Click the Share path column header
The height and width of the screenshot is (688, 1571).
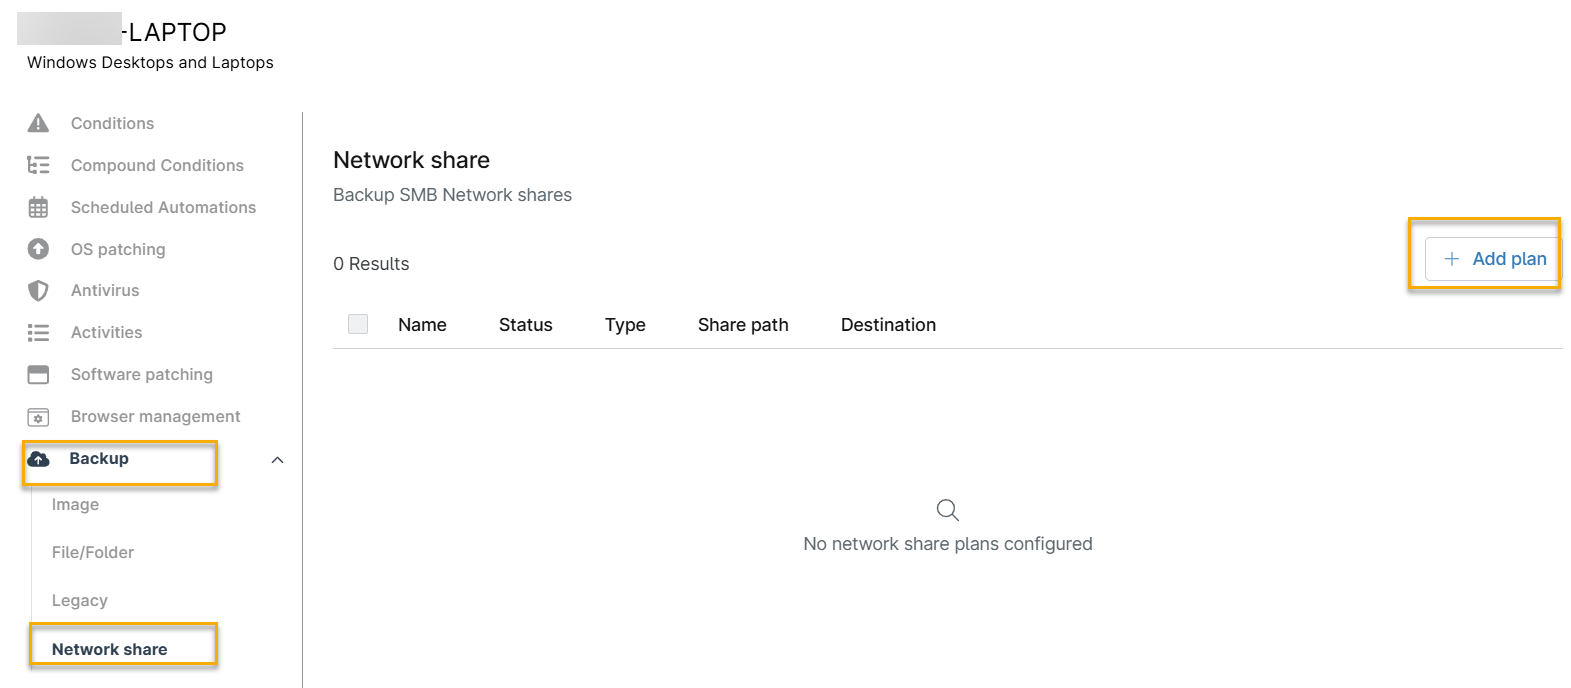(743, 325)
